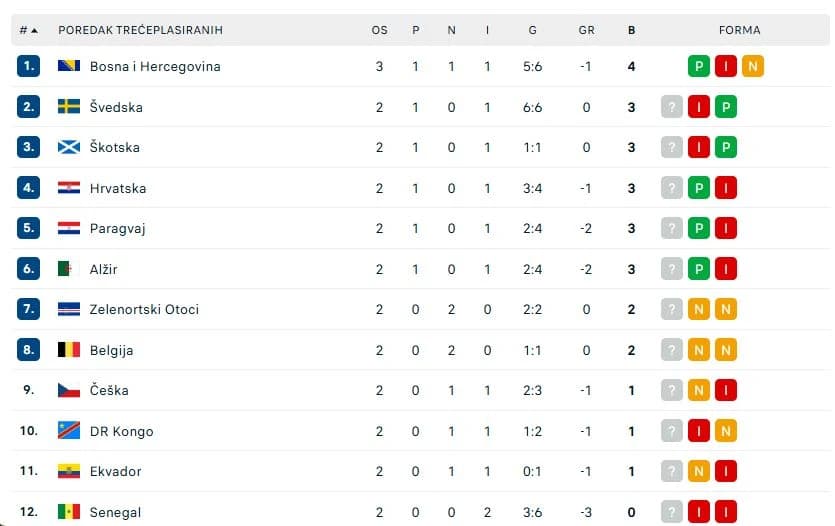Click the Belgium flag beside Belgija

point(69,350)
